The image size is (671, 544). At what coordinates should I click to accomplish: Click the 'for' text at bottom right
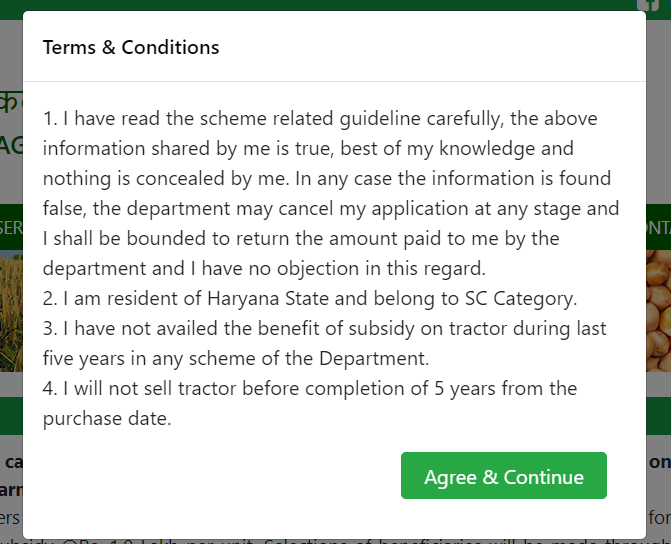click(x=659, y=517)
